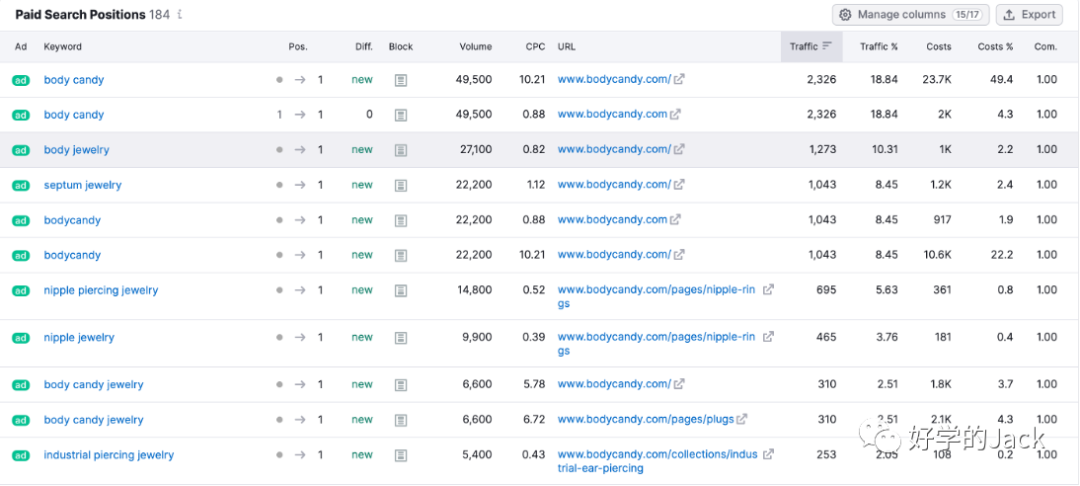Sort by the Costs % column header

(x=995, y=47)
